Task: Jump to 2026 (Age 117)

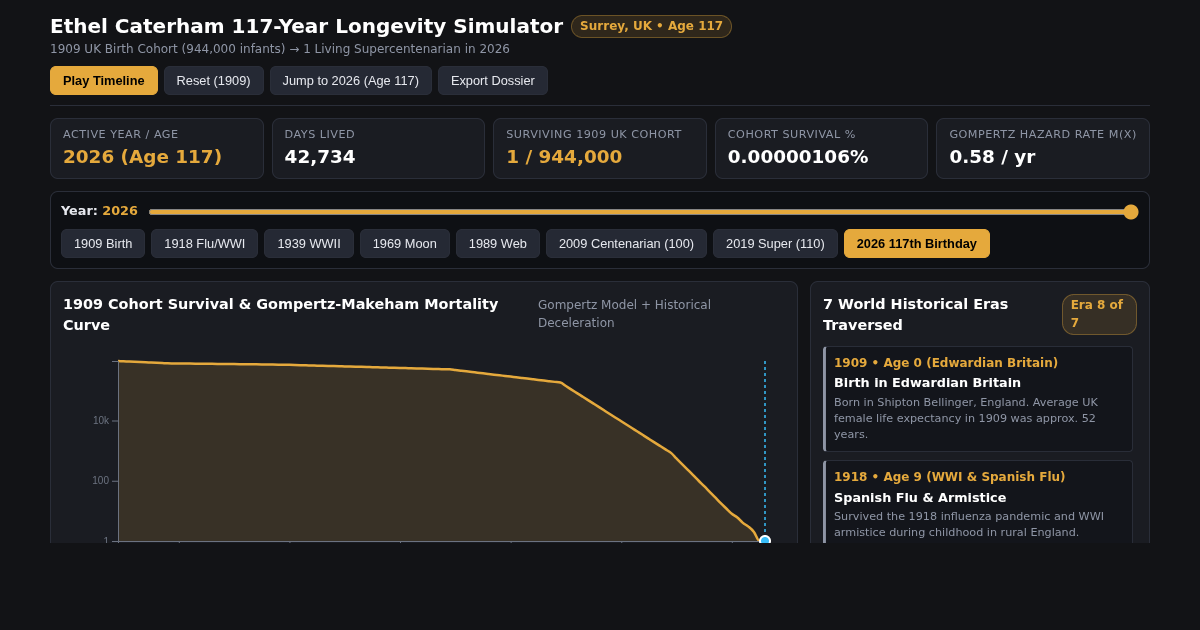Action: pos(351,81)
